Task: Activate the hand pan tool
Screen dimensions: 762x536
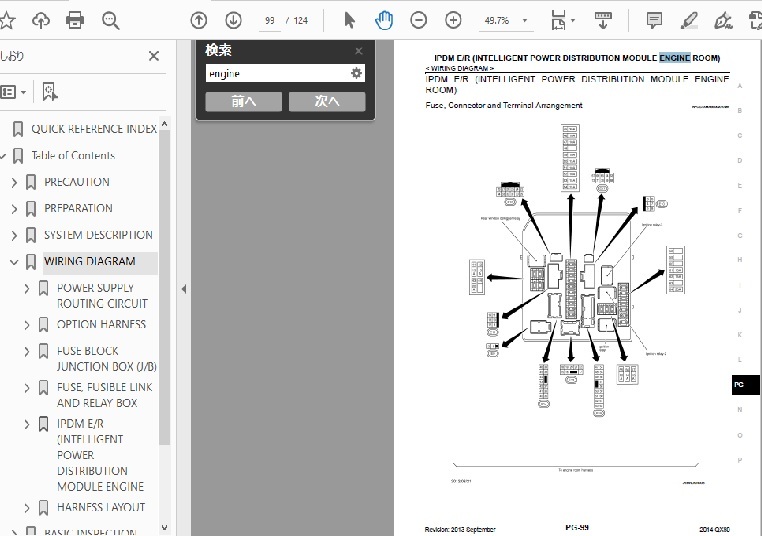Action: click(x=384, y=20)
